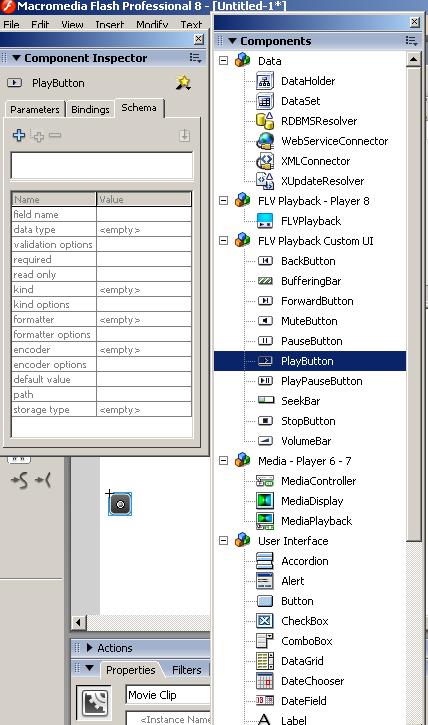This screenshot has height=725, width=428.
Task: Select the XMLConnector component icon
Action: [265, 161]
